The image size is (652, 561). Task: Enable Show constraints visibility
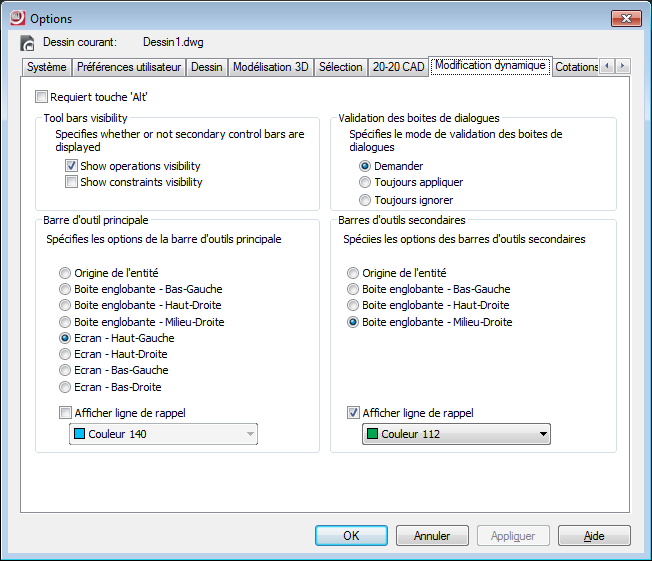72,182
